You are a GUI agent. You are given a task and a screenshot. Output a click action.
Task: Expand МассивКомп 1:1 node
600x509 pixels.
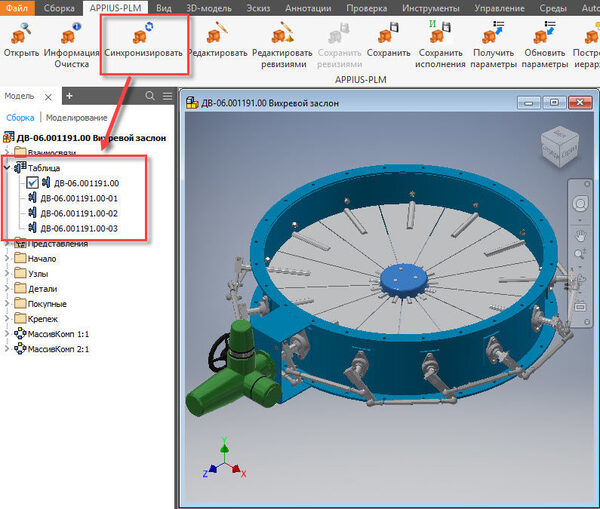7,334
